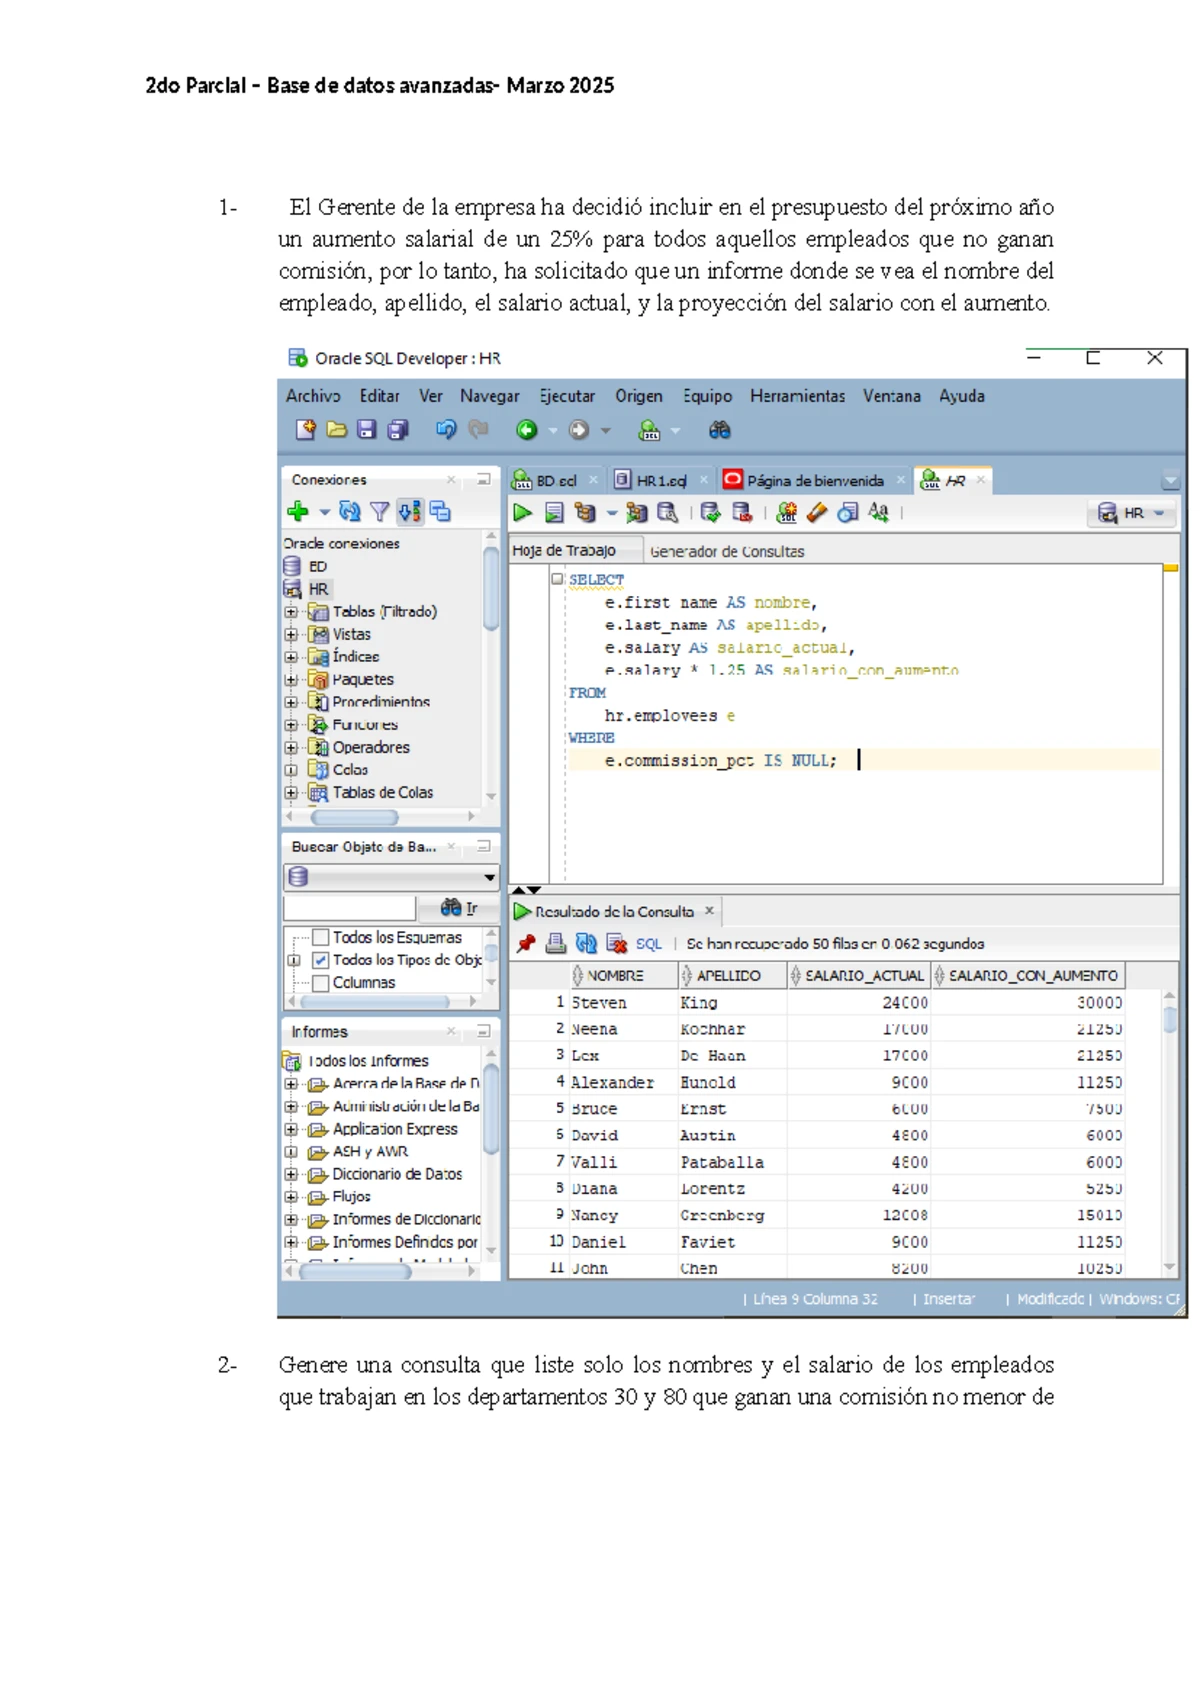The image size is (1200, 1696).
Task: Click the green Back navigation arrow icon
Action: [526, 430]
